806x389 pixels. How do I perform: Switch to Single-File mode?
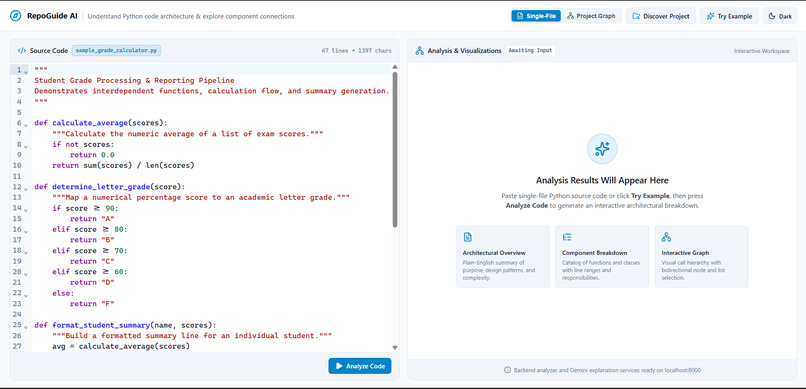click(x=536, y=16)
